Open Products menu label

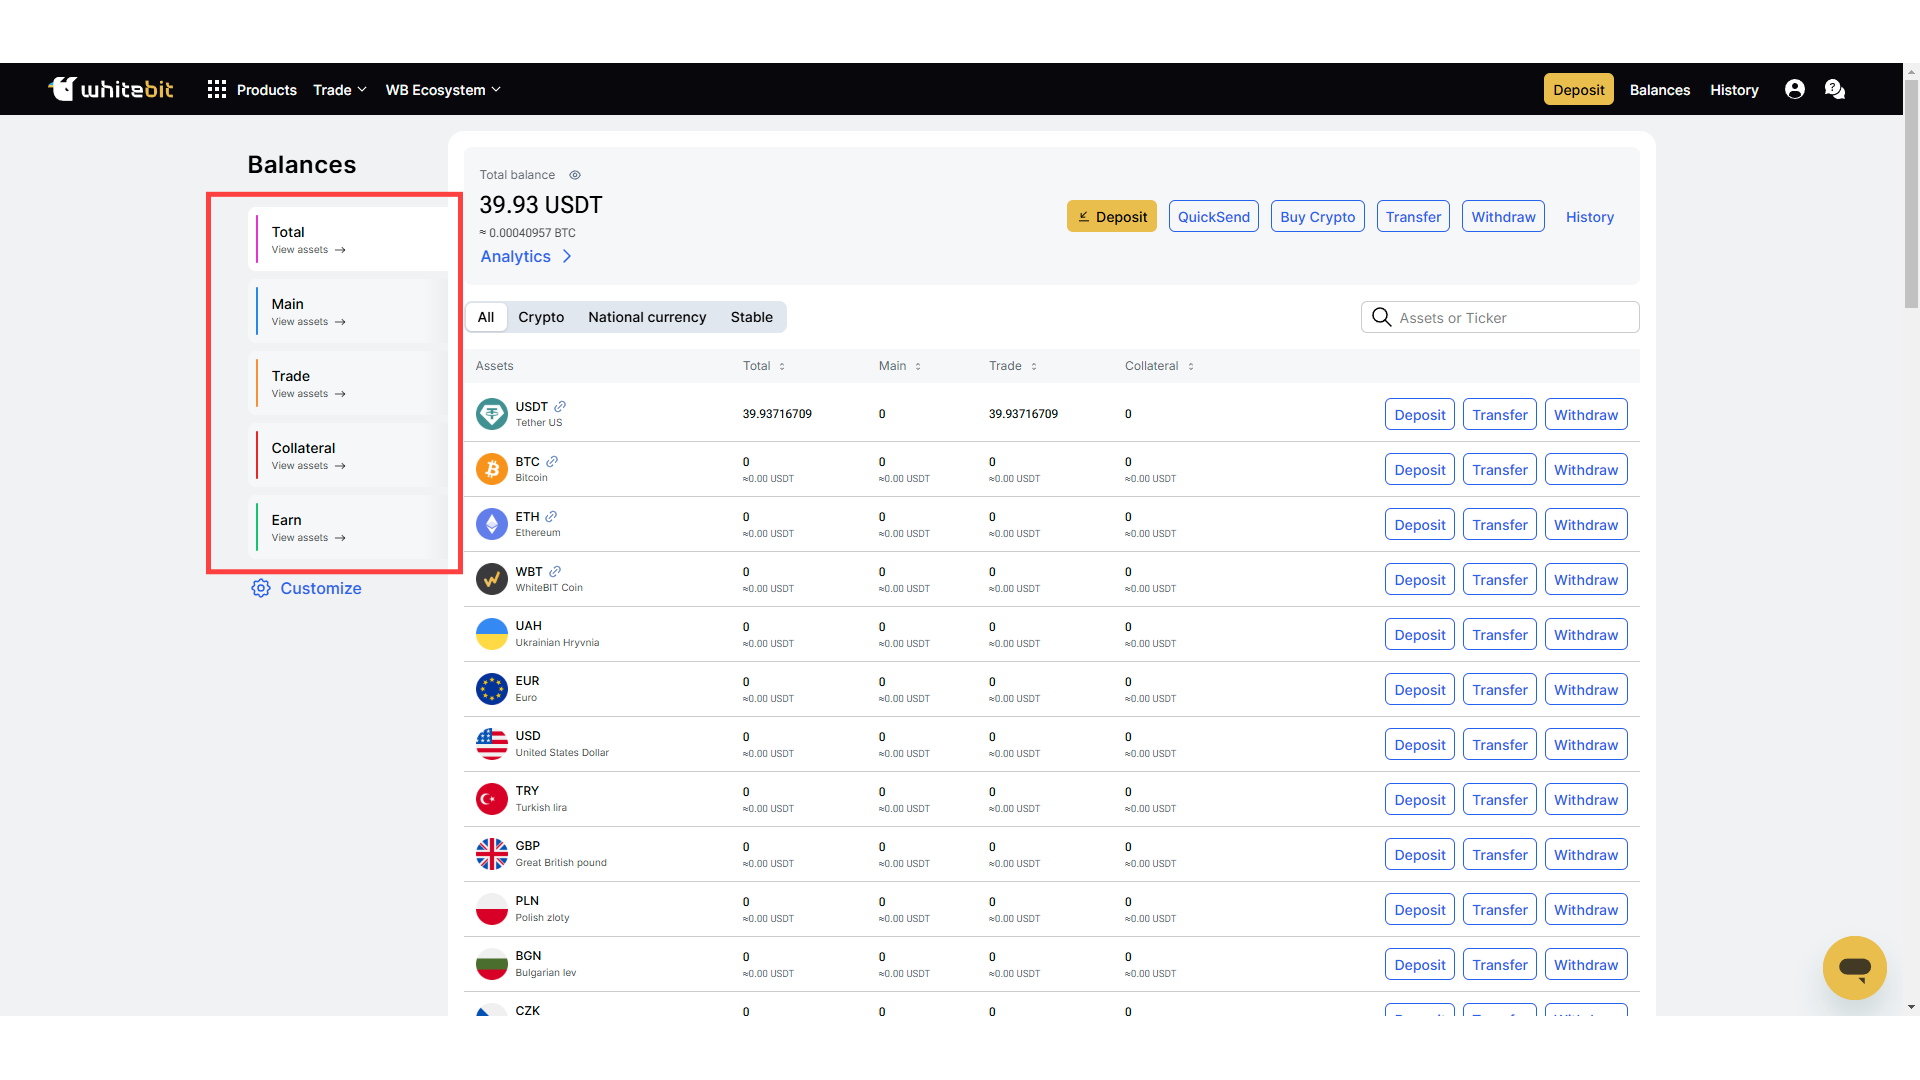click(x=267, y=90)
